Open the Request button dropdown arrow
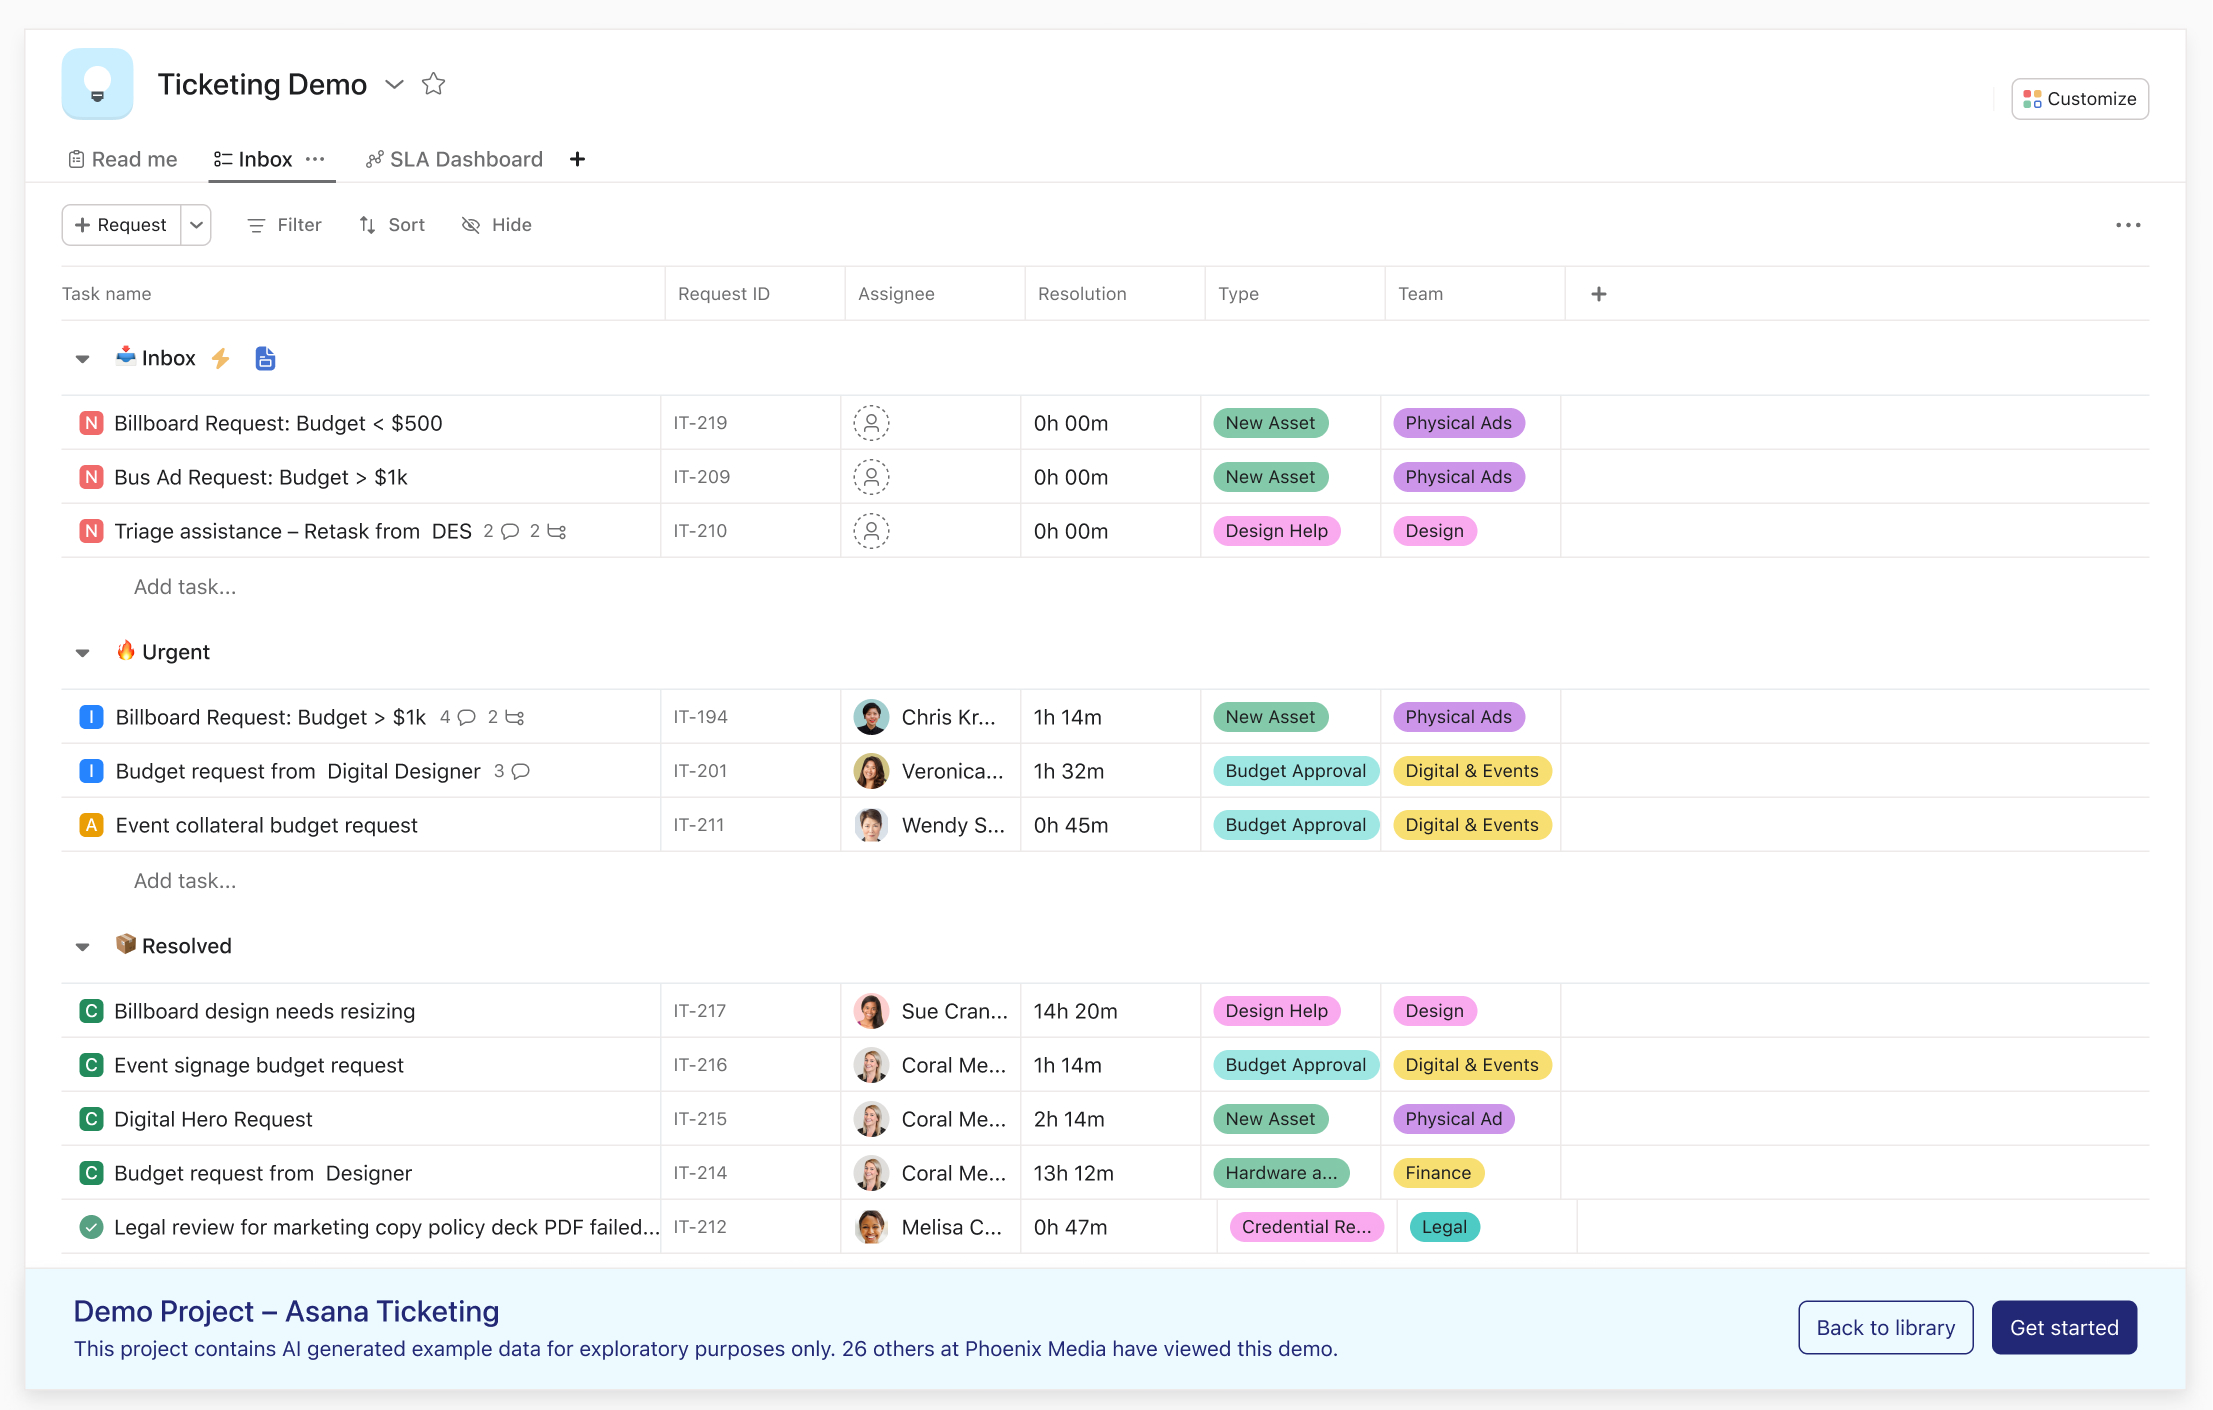This screenshot has width=2213, height=1410. pyautogui.click(x=197, y=225)
